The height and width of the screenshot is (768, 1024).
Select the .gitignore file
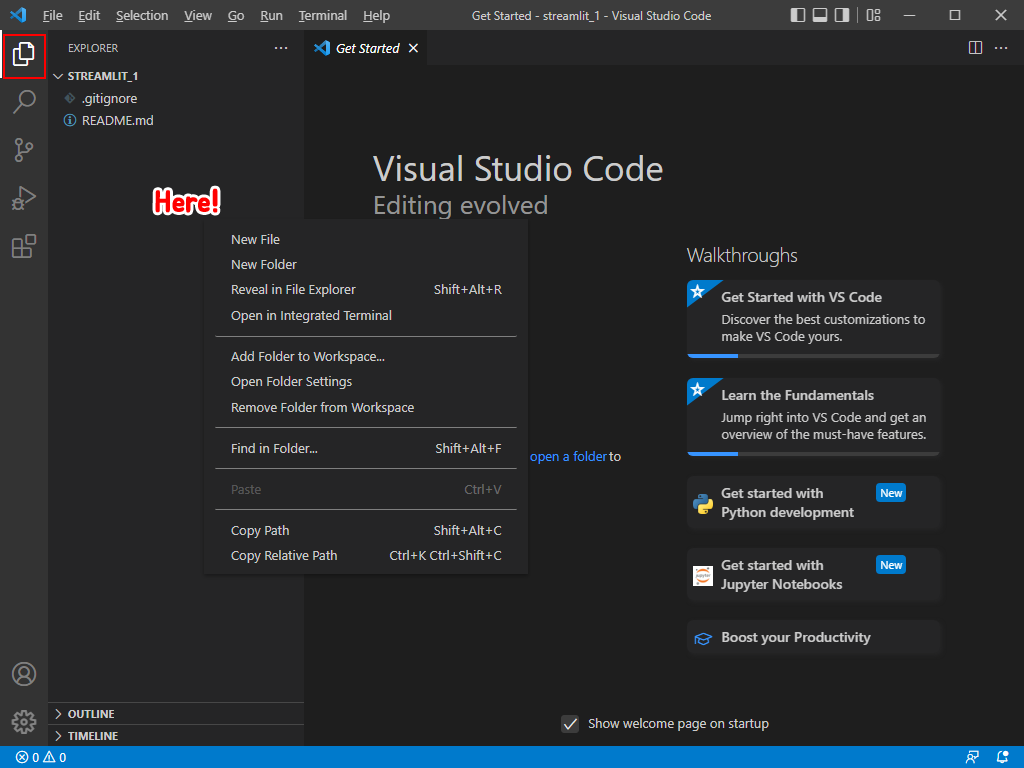176,99
